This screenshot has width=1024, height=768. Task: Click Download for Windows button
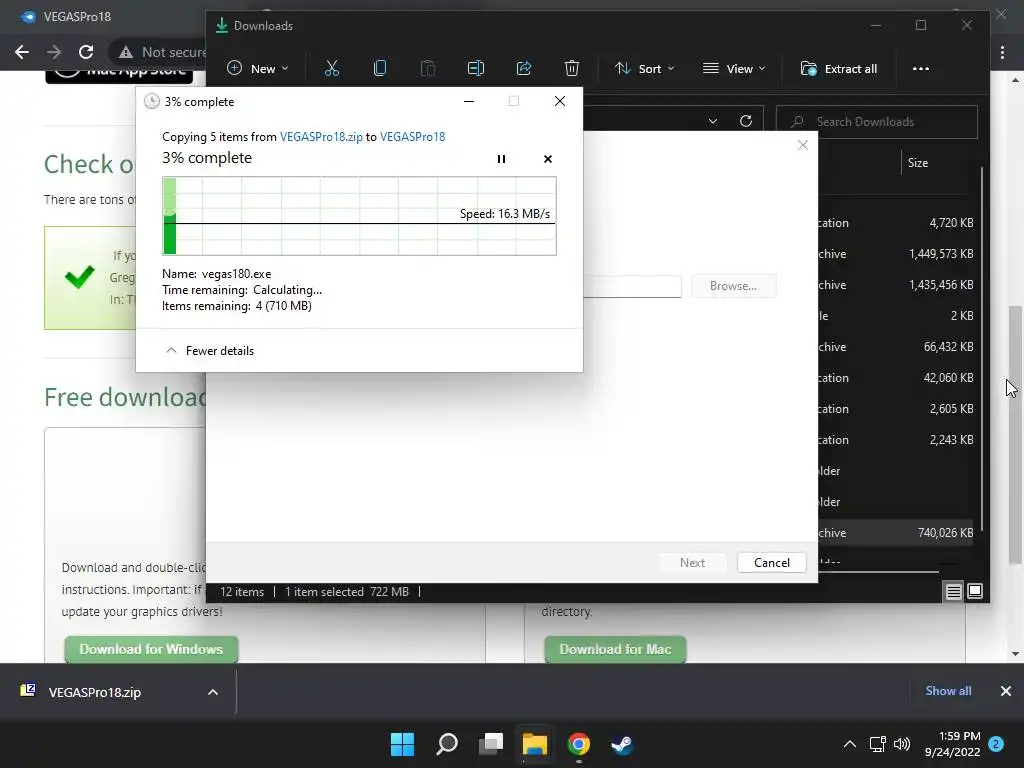point(151,649)
